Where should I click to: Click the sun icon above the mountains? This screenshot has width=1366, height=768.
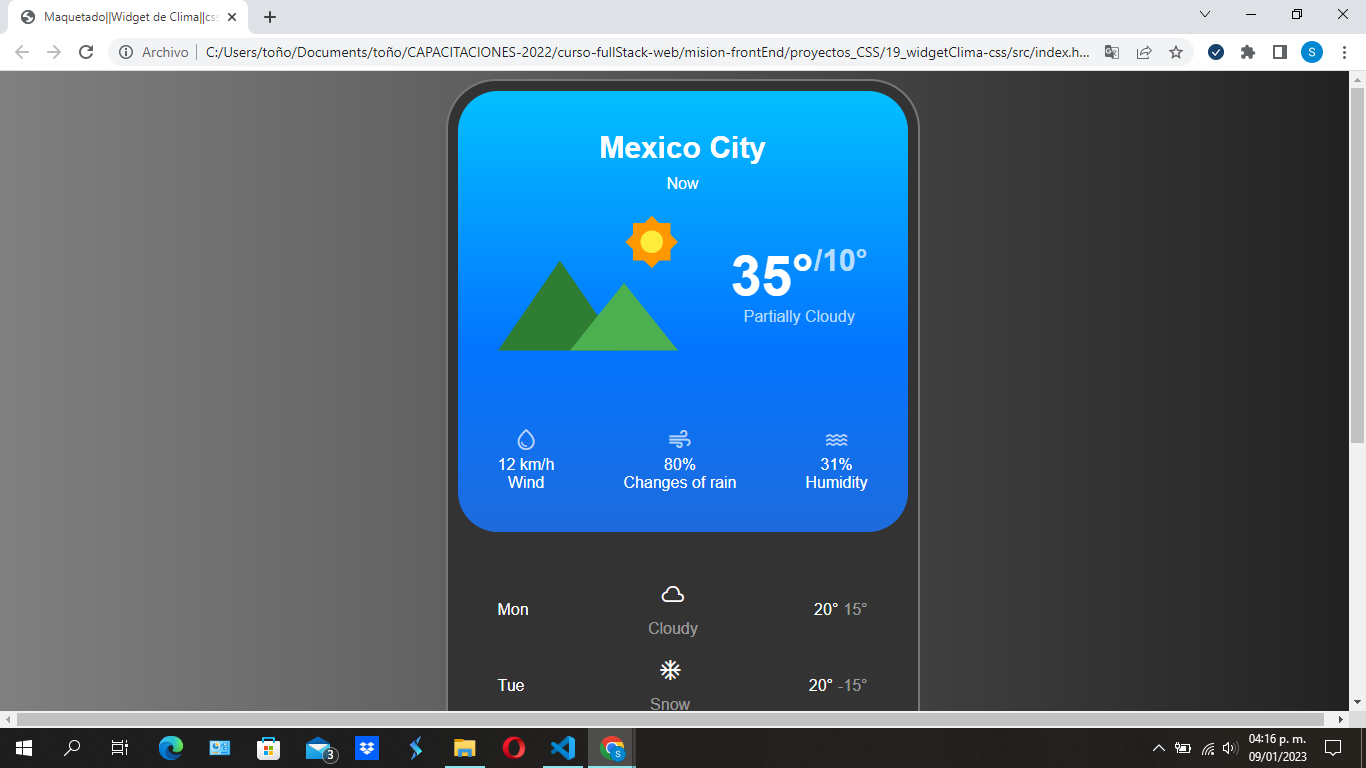coord(653,241)
